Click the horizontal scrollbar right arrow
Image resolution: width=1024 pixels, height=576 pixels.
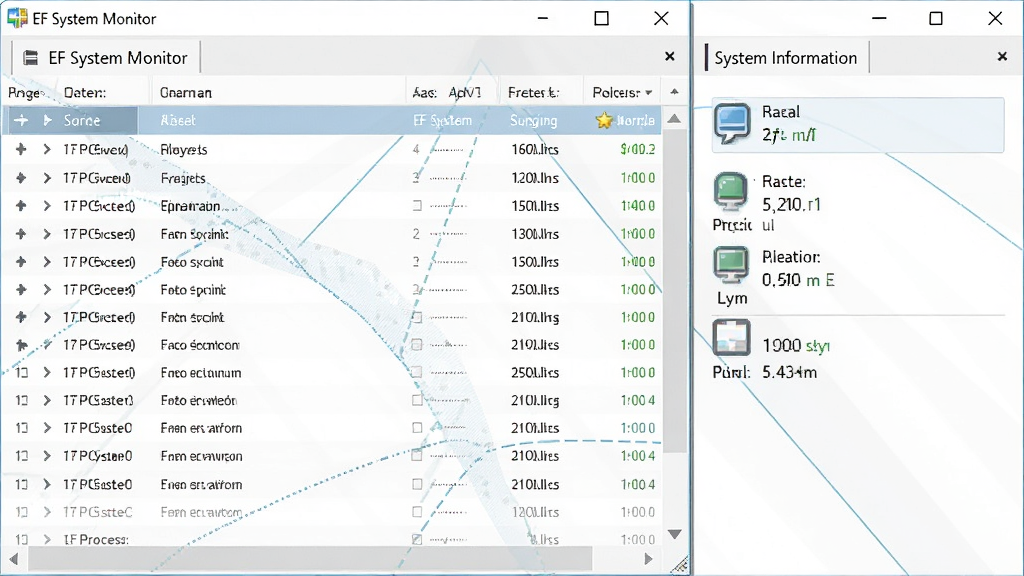pos(648,559)
